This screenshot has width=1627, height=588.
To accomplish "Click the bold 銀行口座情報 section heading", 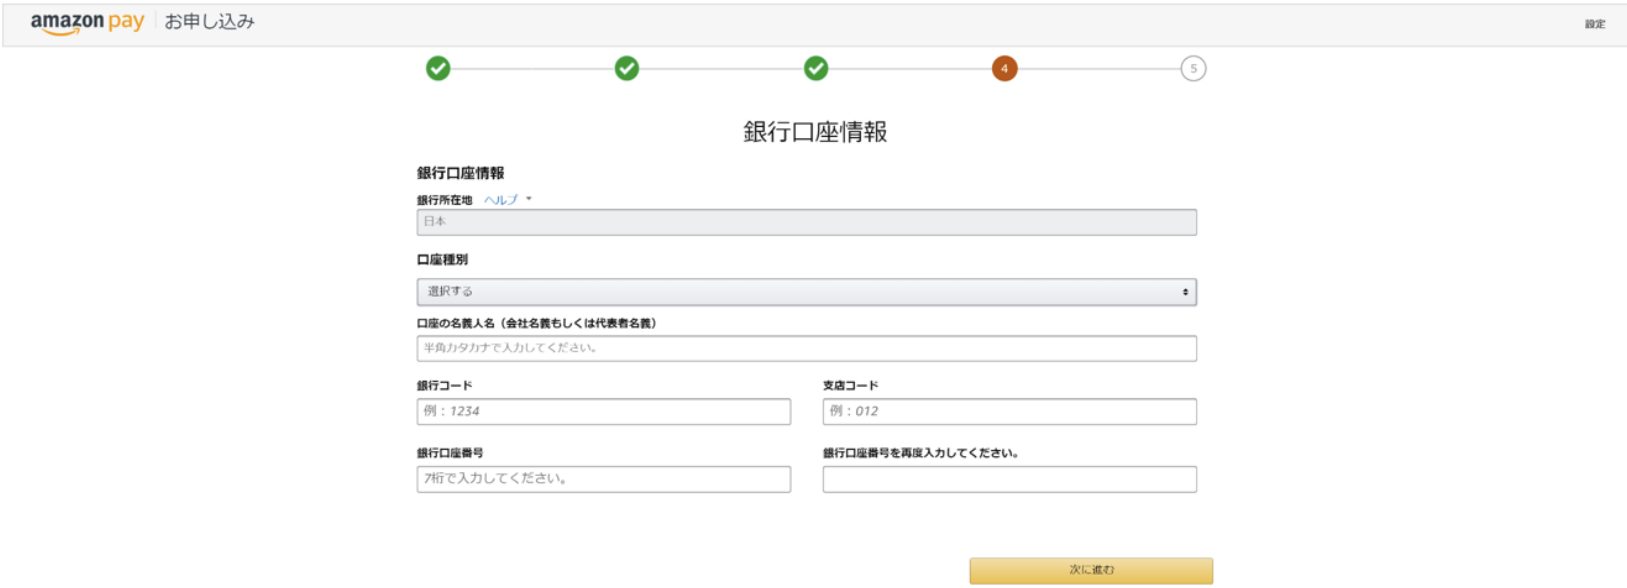I will (461, 173).
